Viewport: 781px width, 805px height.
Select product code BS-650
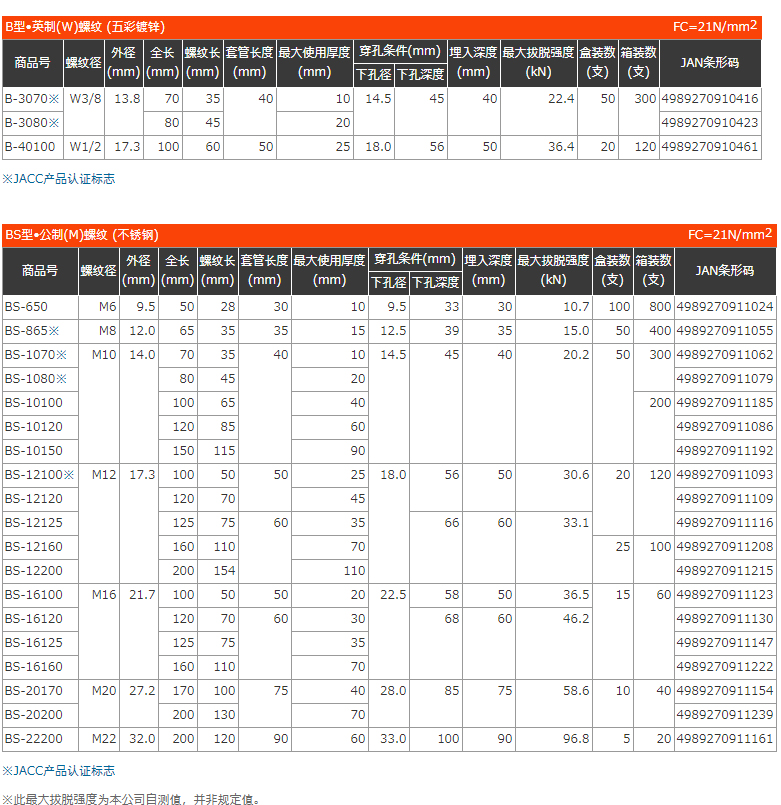[26, 306]
